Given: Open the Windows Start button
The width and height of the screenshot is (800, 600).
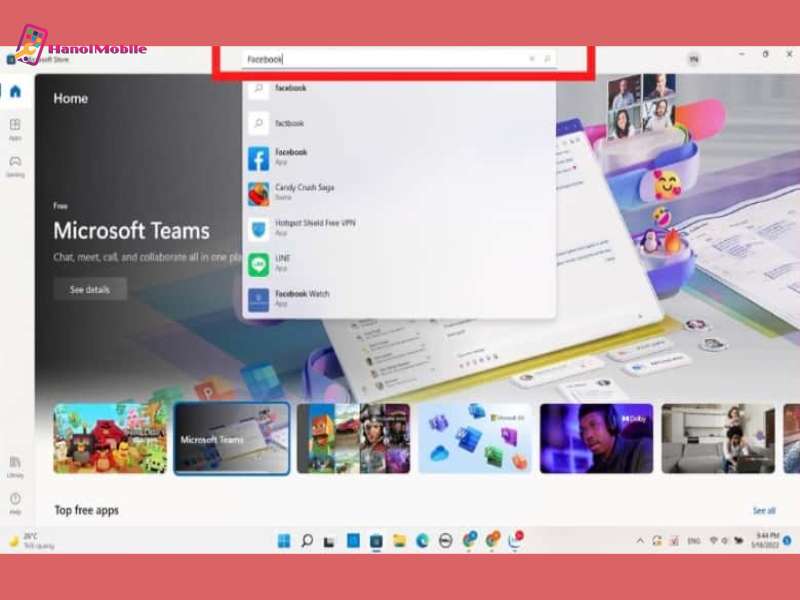Looking at the screenshot, I should coord(284,540).
